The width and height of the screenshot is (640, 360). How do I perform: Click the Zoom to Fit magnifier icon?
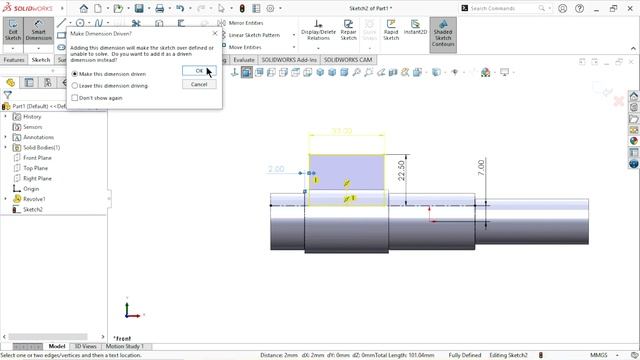point(356,73)
